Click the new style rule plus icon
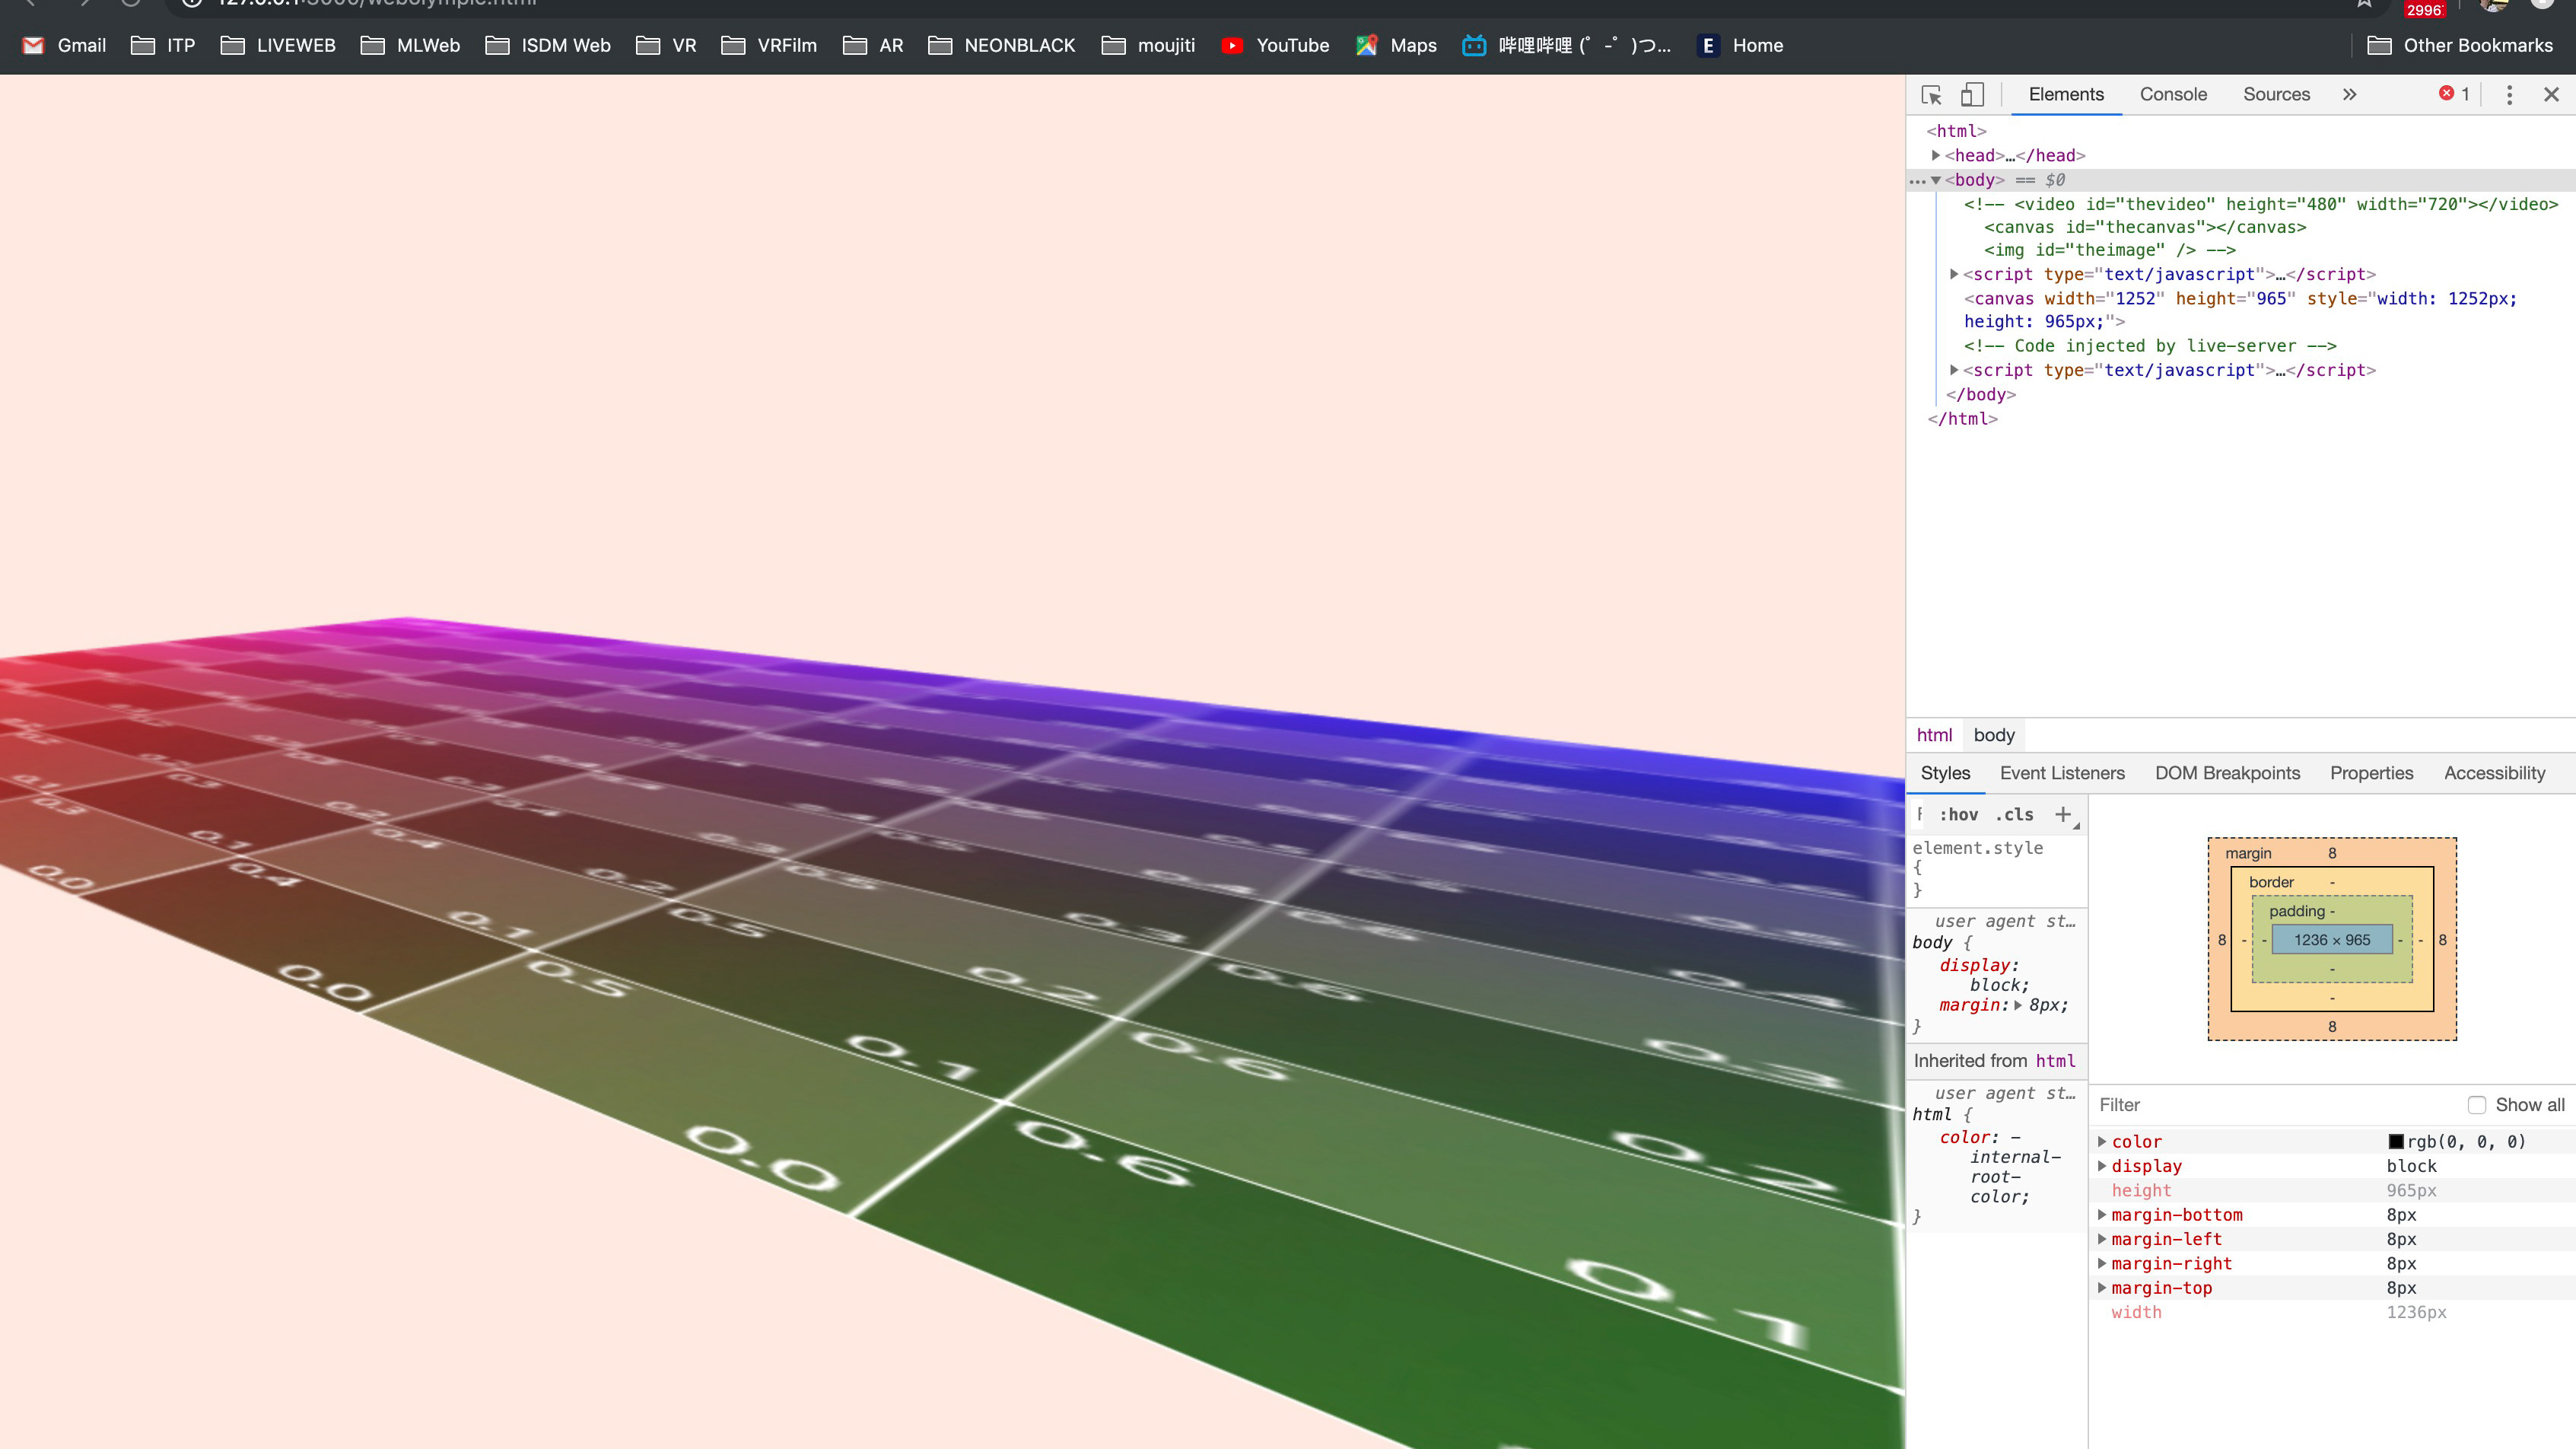This screenshot has height=1449, width=2576. click(2062, 814)
